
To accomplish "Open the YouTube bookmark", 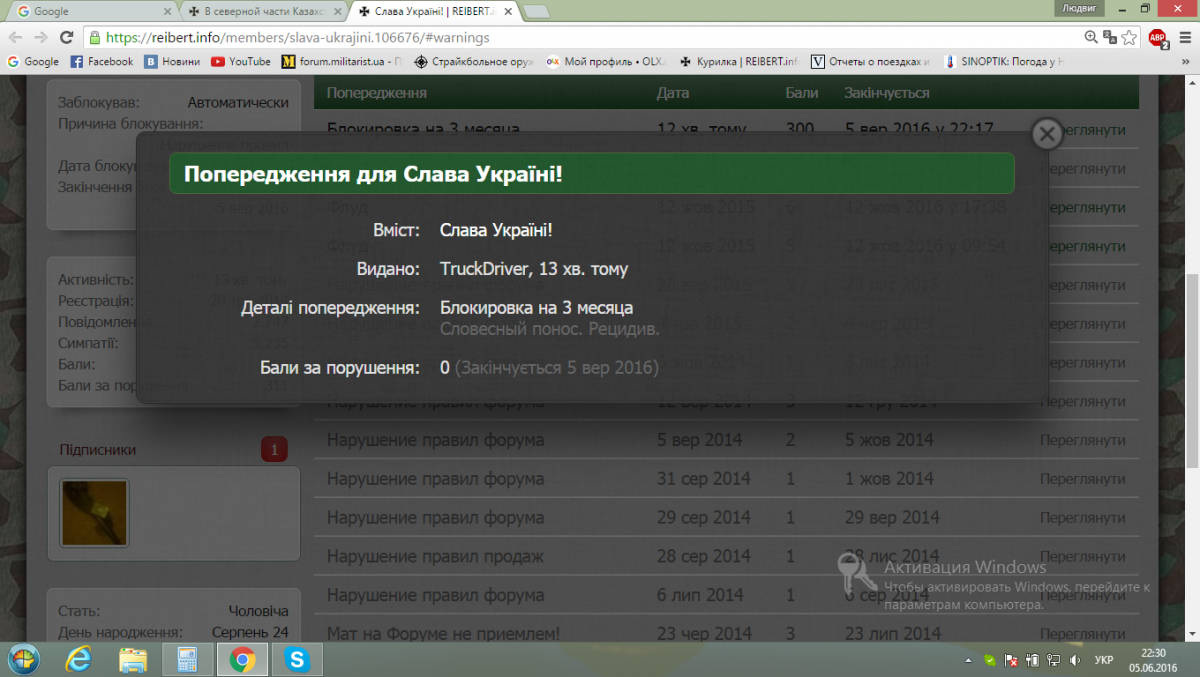I will point(241,61).
